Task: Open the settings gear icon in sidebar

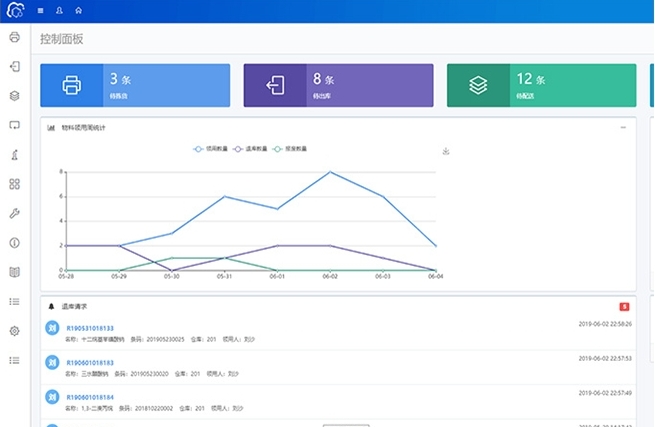Action: tap(14, 330)
